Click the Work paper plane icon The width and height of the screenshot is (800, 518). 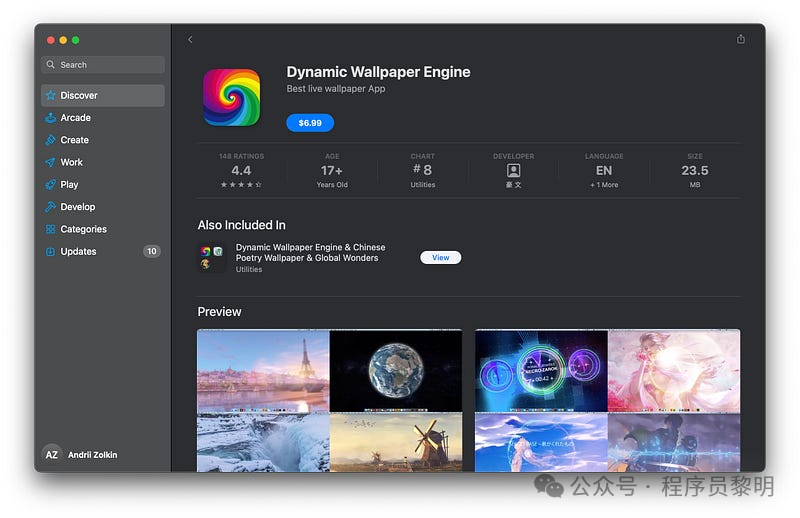(51, 162)
